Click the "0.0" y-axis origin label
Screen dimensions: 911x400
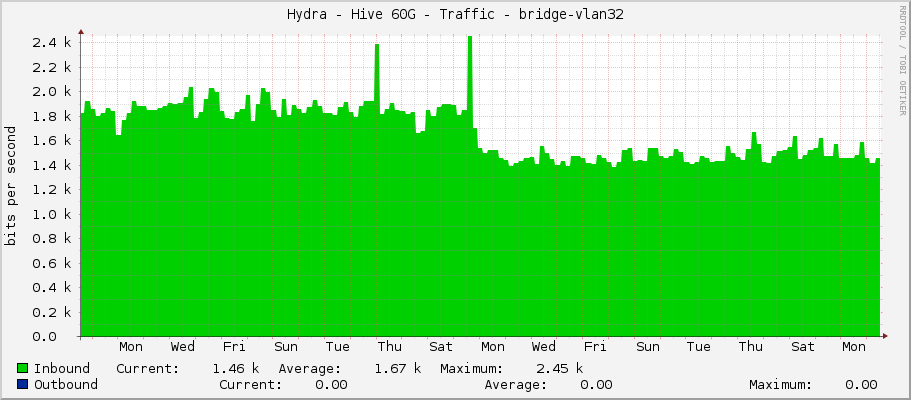tap(45, 337)
